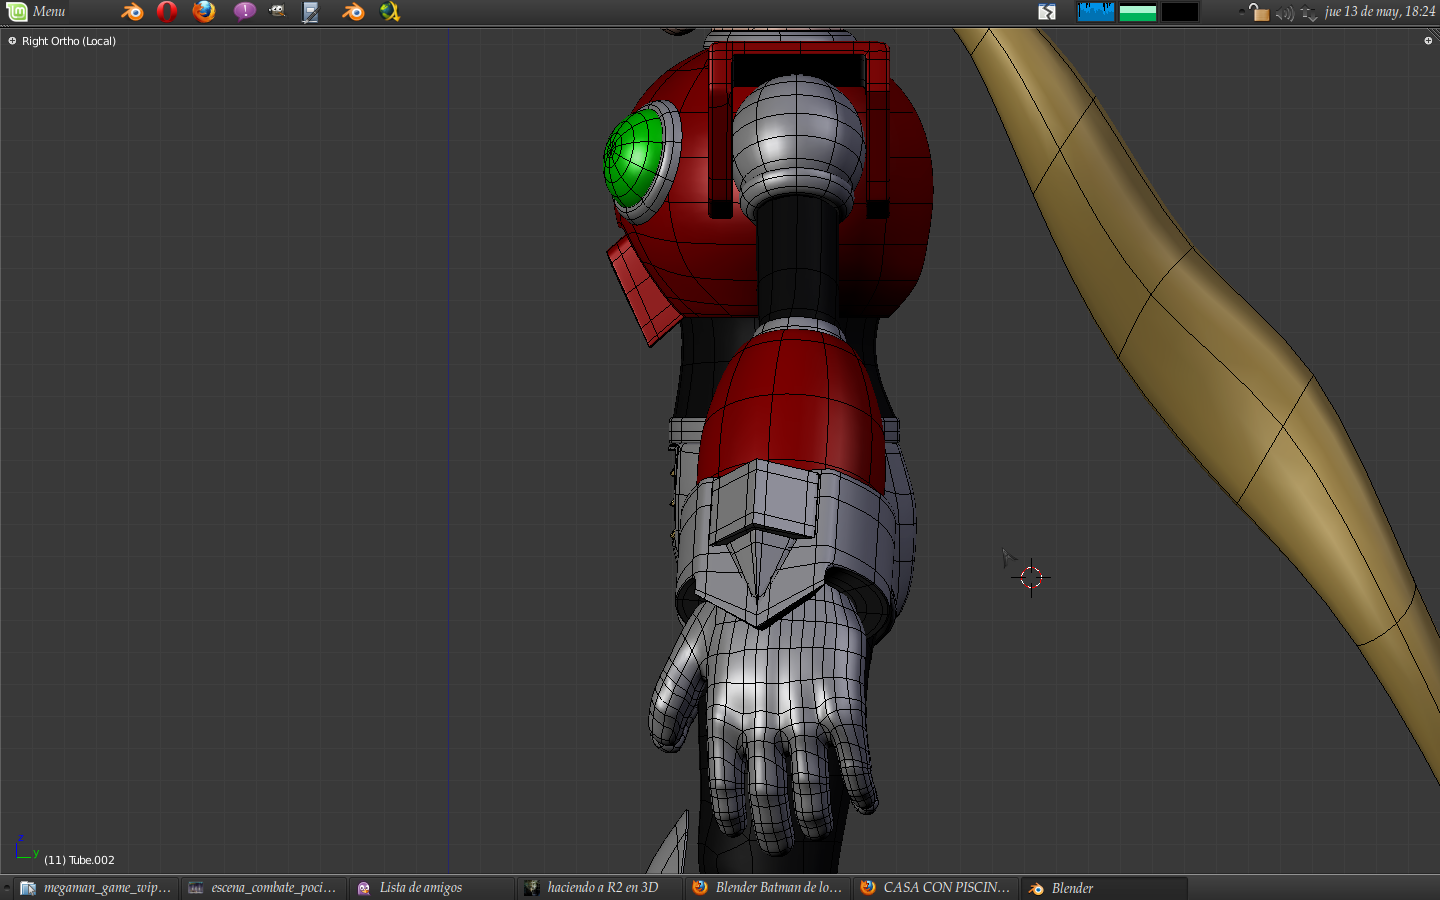Launch the second Blender icon beside the text editor
Image resolution: width=1440 pixels, height=900 pixels.
pyautogui.click(x=353, y=12)
